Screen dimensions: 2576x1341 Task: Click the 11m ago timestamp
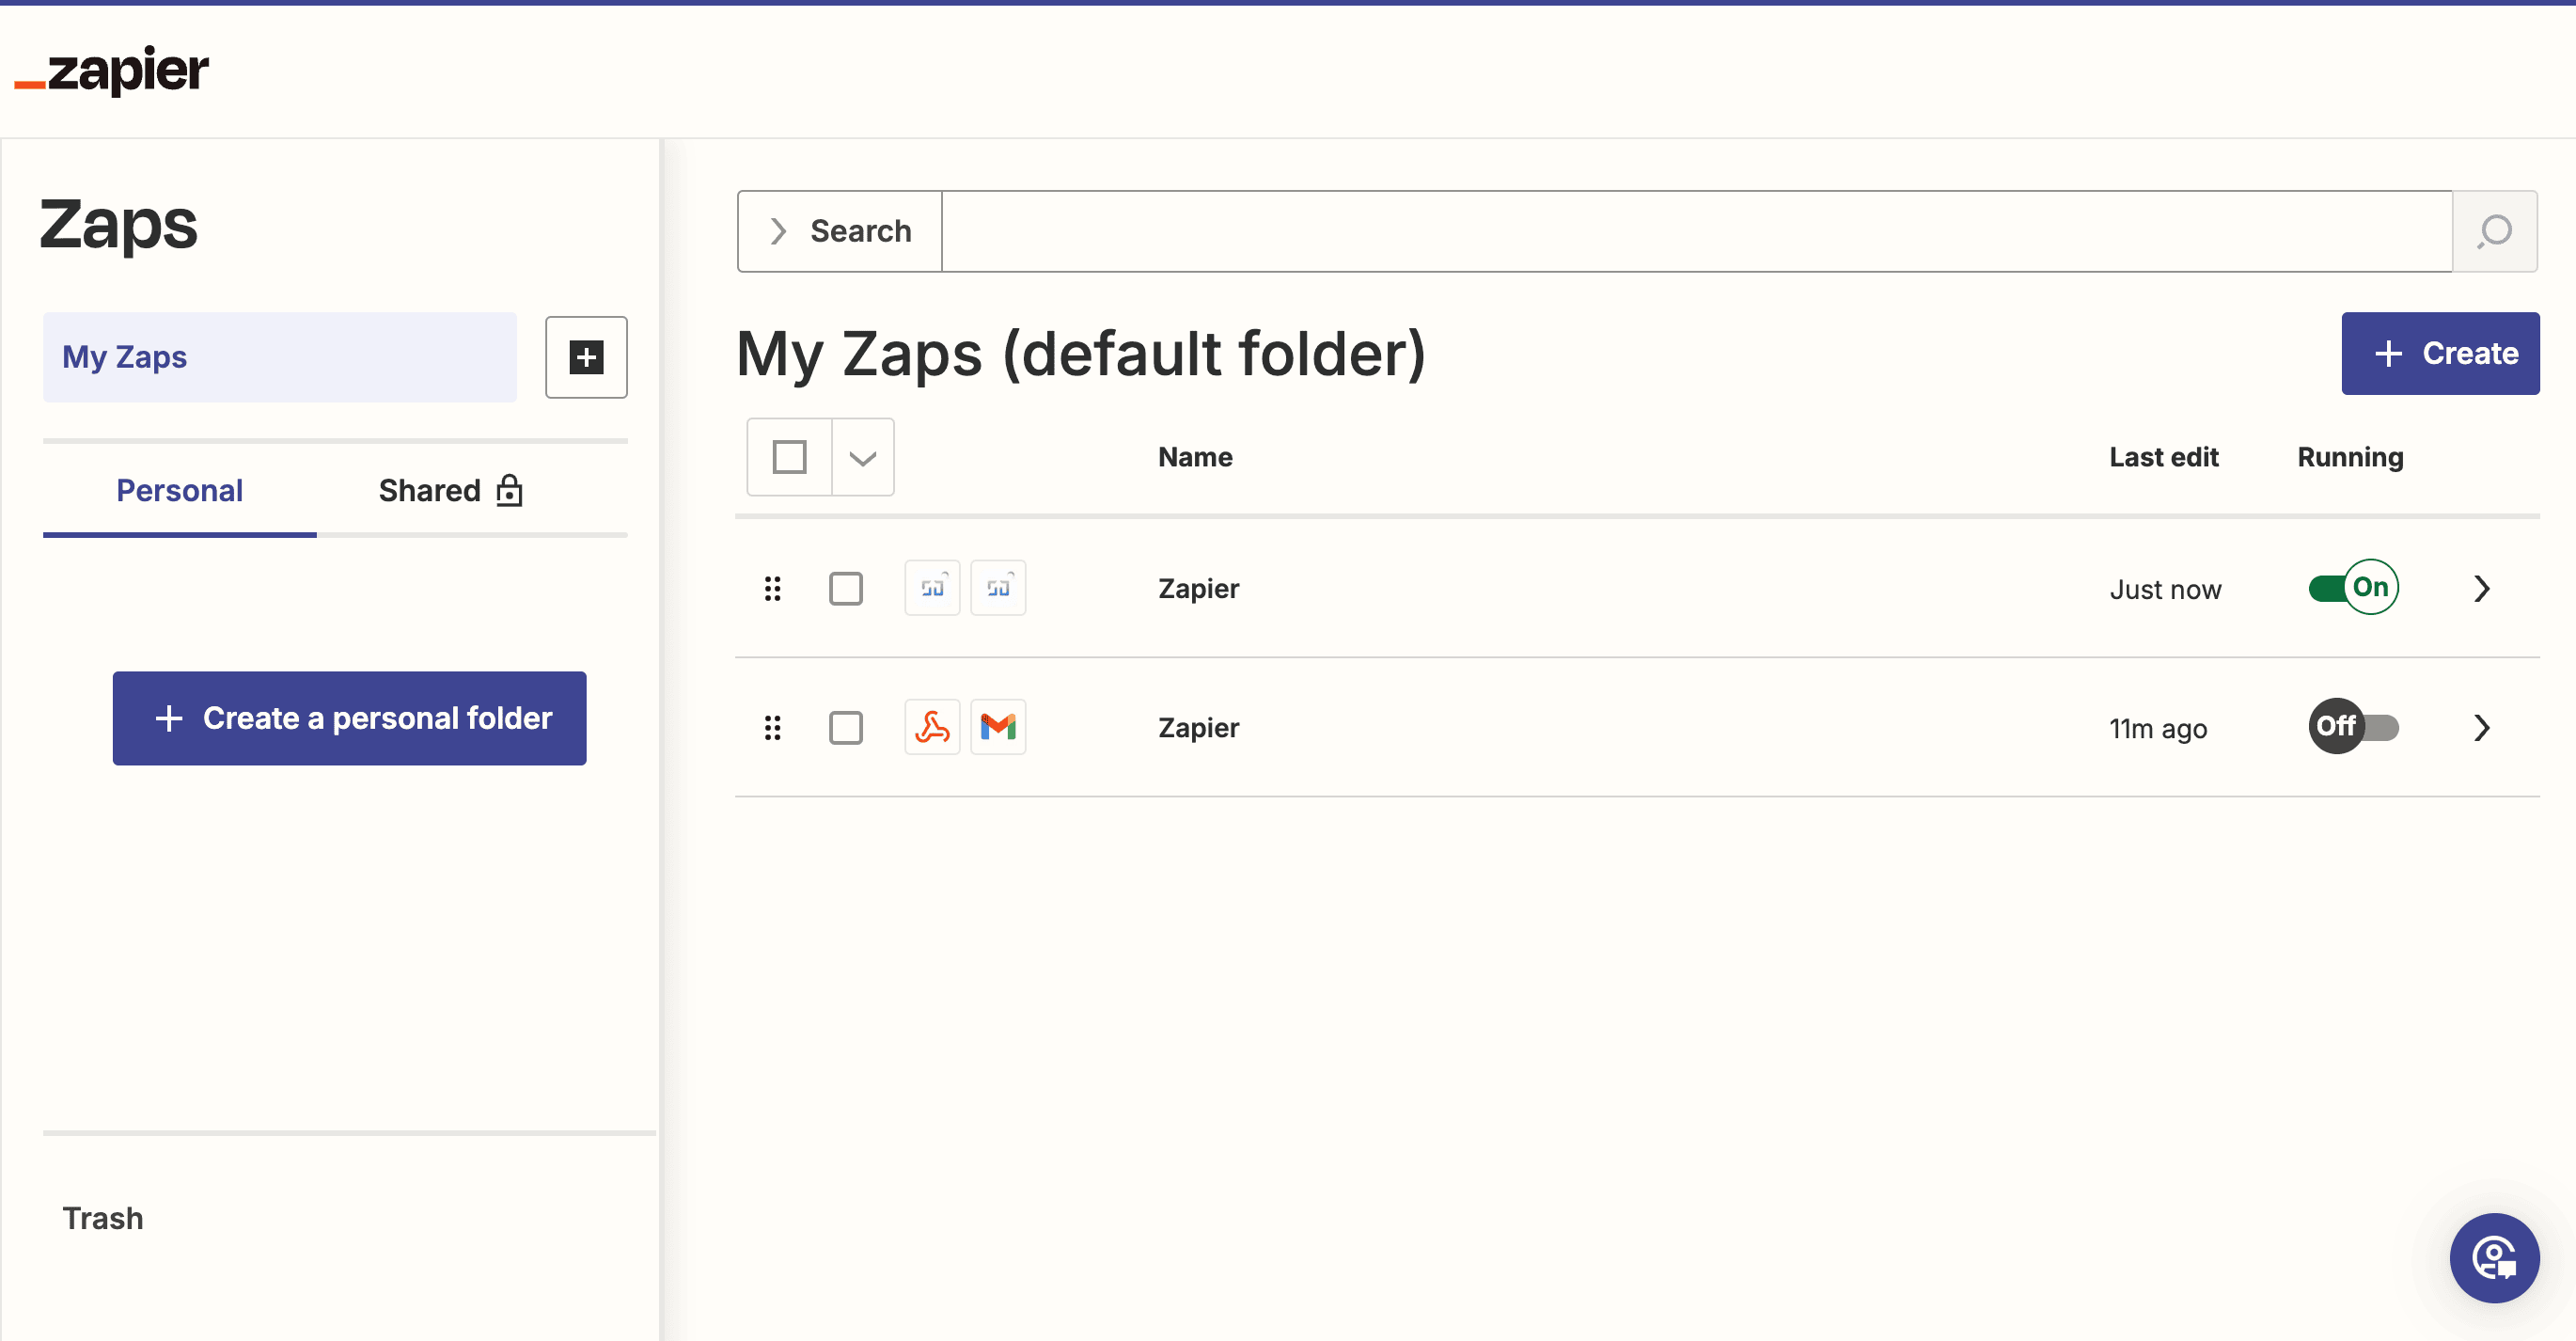point(2158,728)
